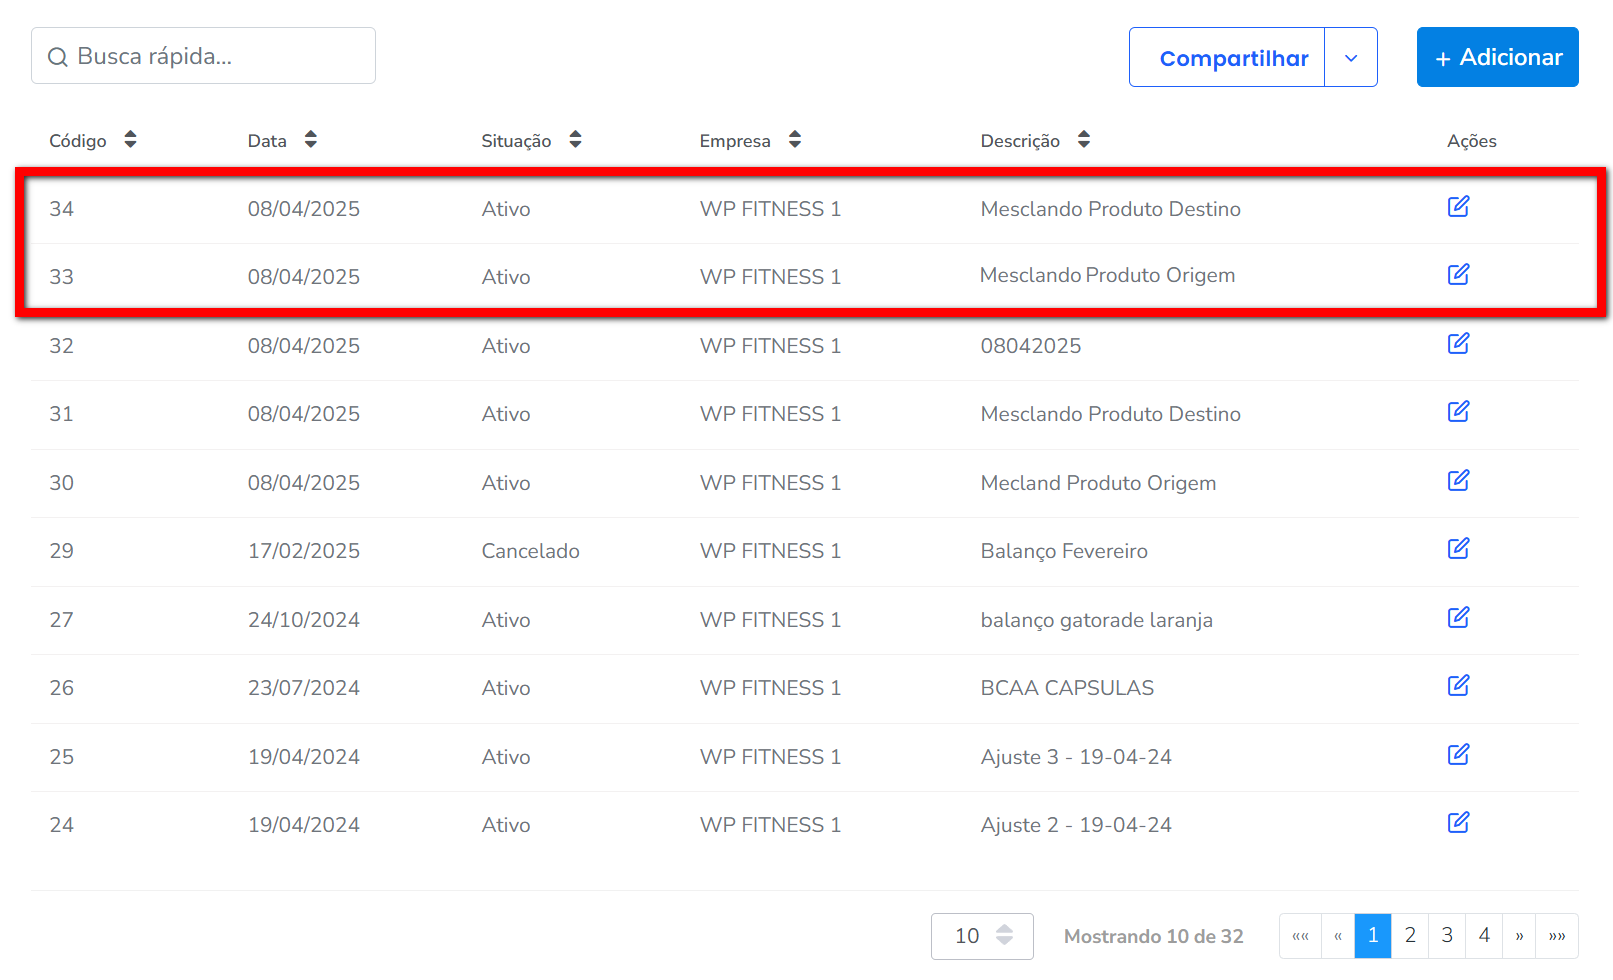Click the Compartilhar button

click(x=1233, y=58)
